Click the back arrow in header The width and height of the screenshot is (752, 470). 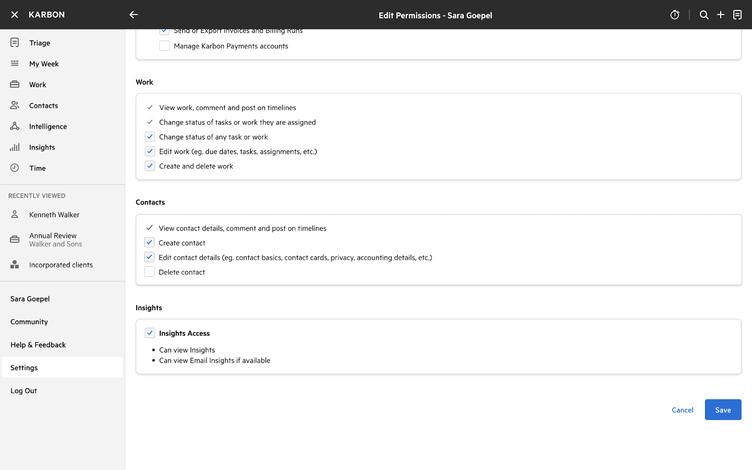134,15
